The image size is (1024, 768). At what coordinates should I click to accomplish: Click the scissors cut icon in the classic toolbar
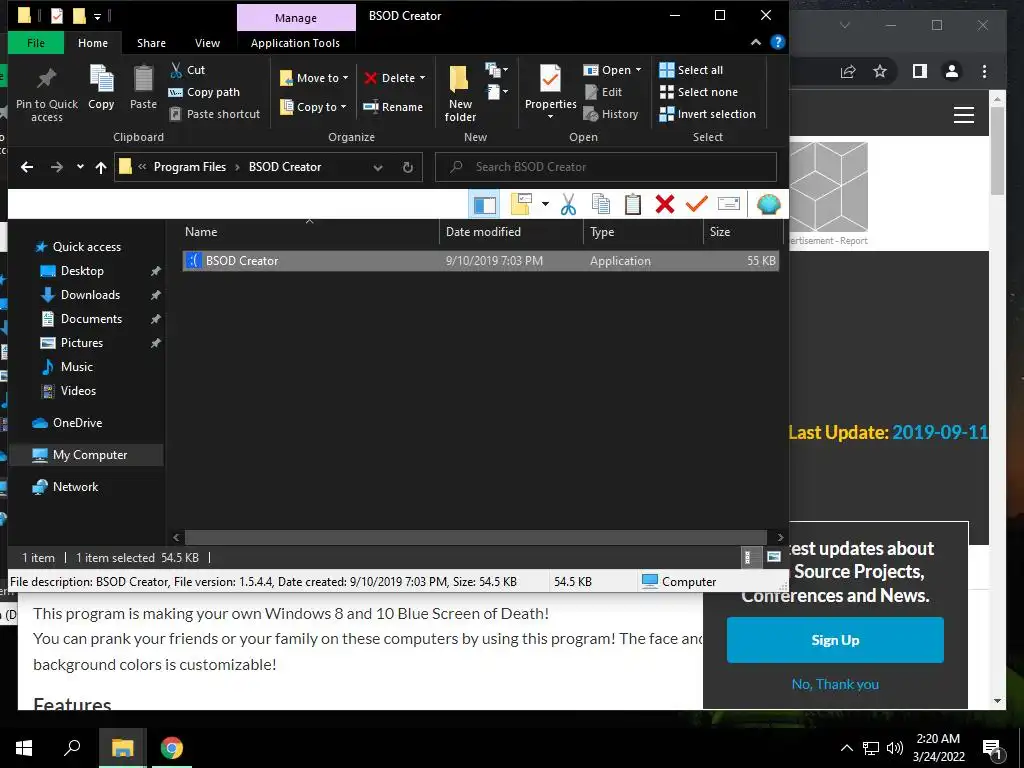[x=568, y=204]
